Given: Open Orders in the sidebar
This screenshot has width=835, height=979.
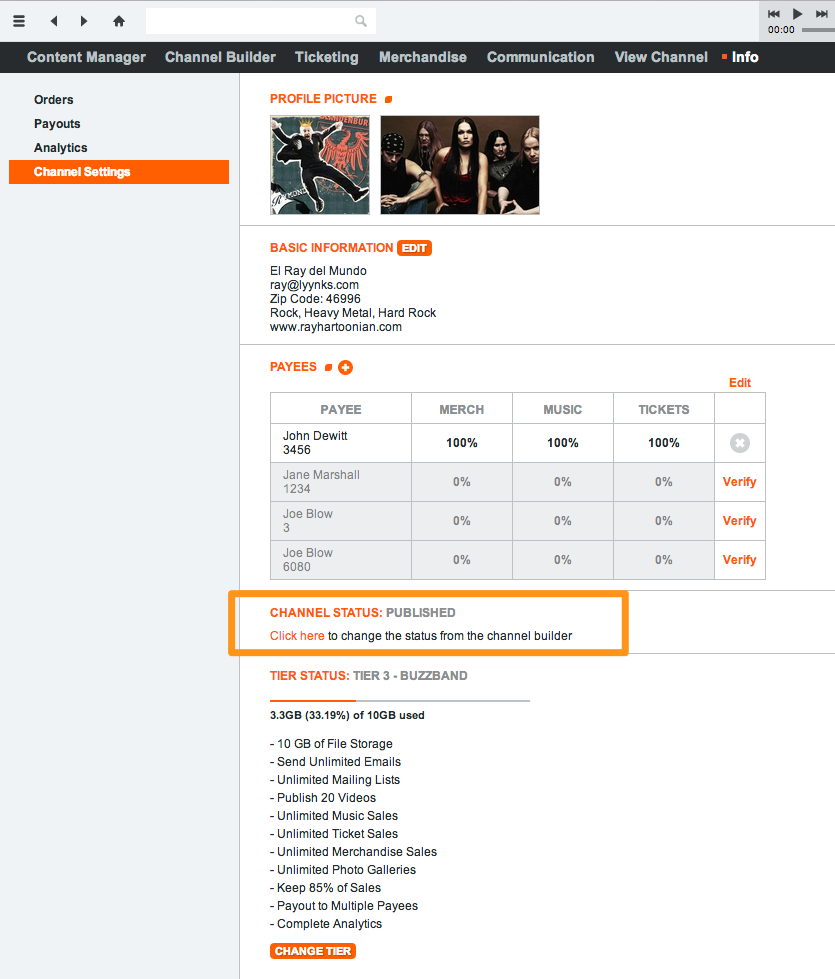Looking at the screenshot, I should 54,100.
